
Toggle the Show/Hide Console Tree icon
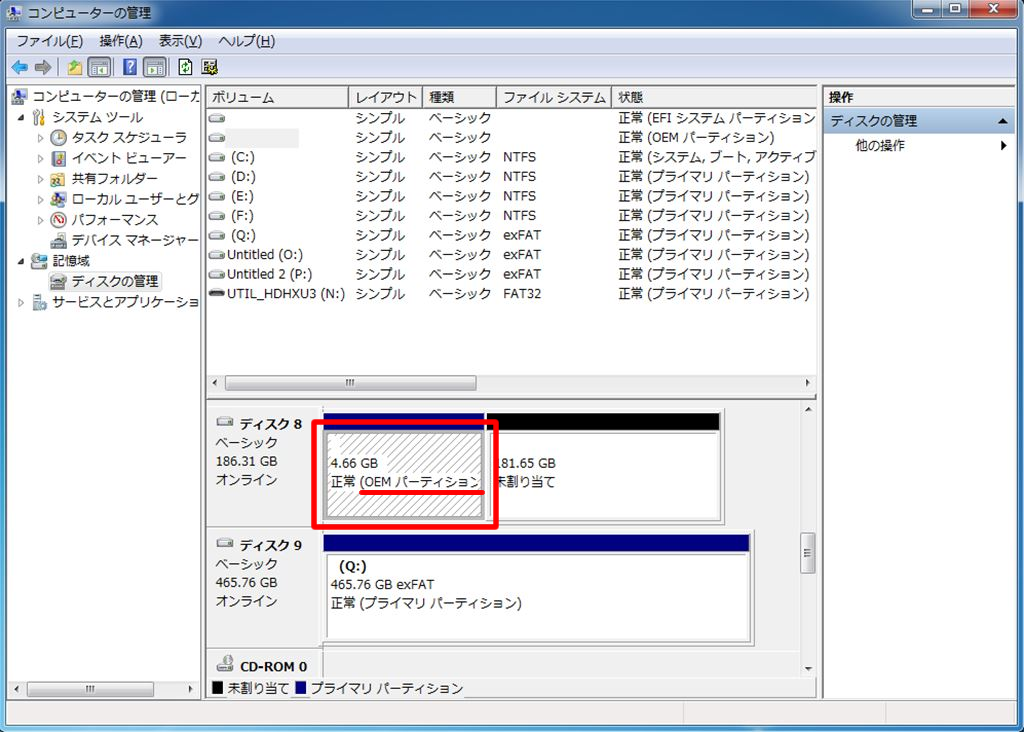(99, 67)
